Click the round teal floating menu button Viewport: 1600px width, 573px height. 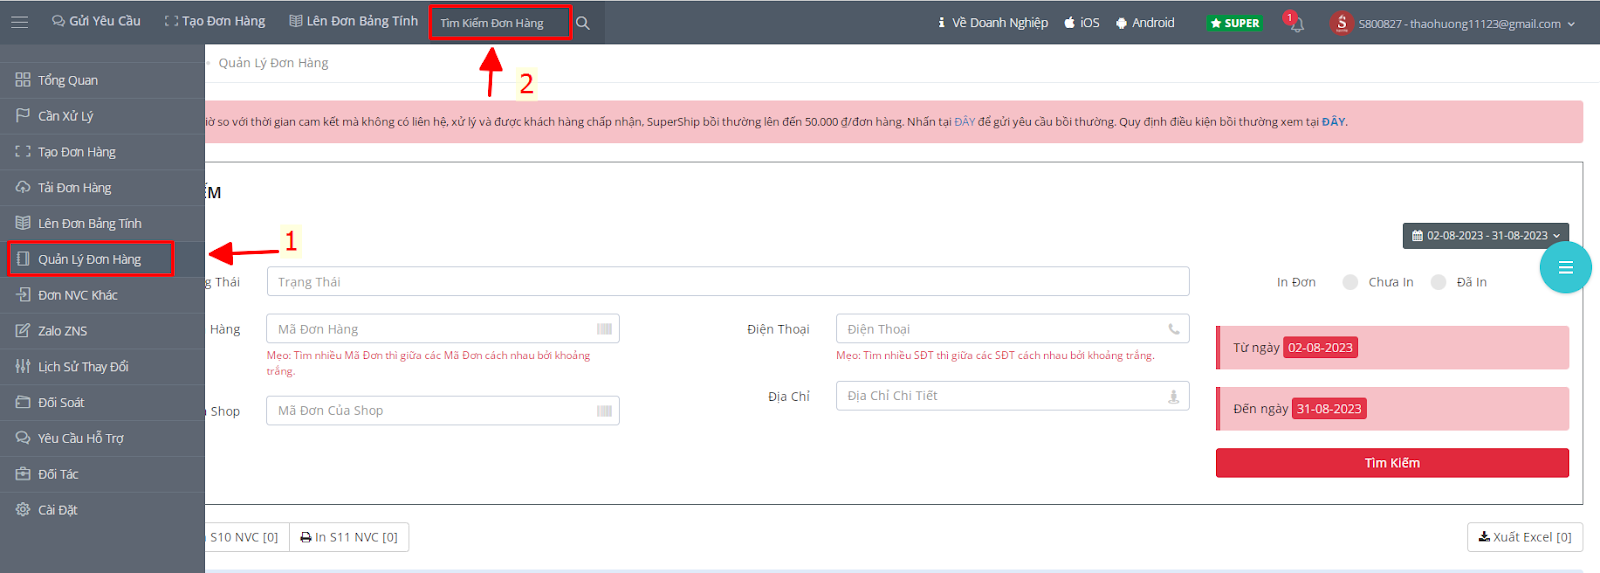(1565, 267)
